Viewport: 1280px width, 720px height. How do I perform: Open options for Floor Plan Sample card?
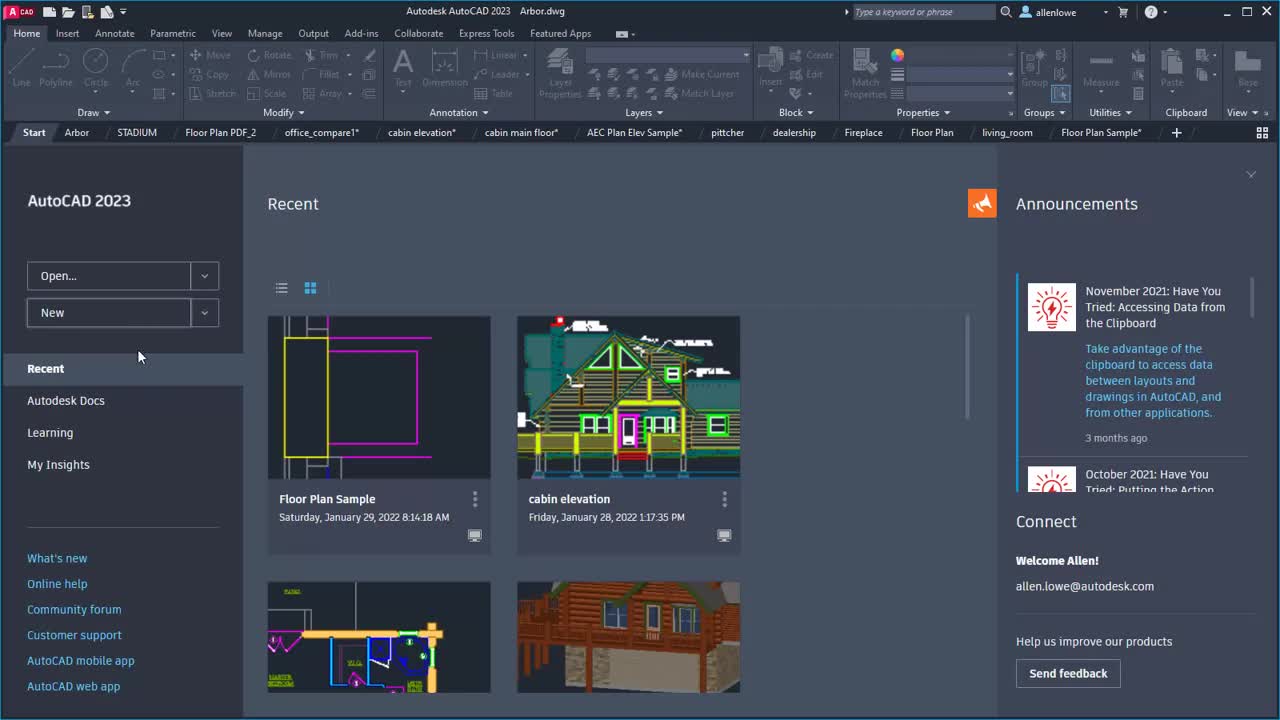[475, 499]
